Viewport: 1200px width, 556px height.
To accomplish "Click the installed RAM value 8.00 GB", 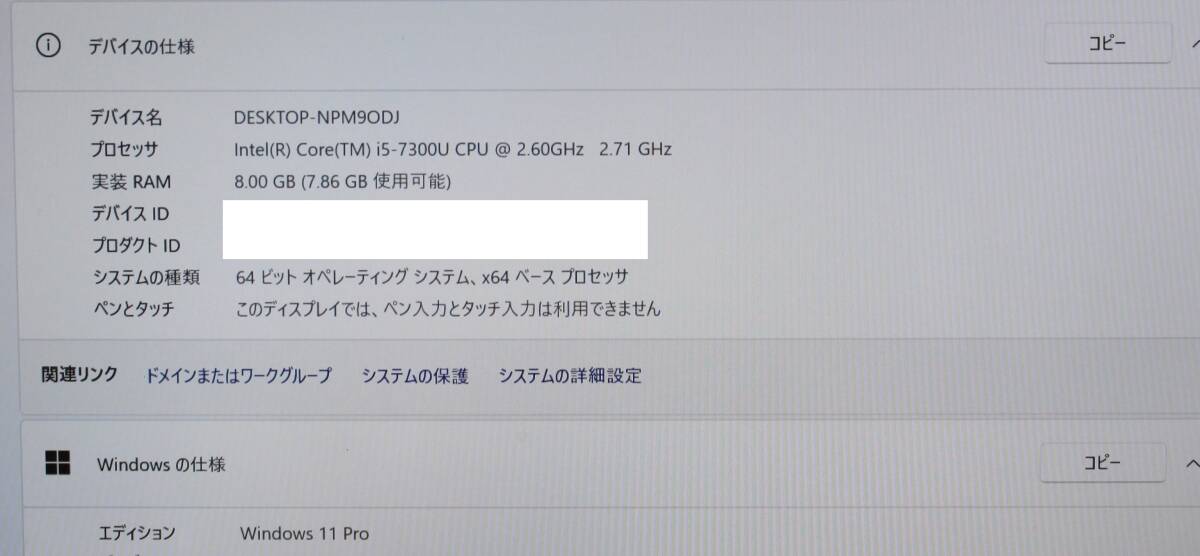I will [343, 181].
